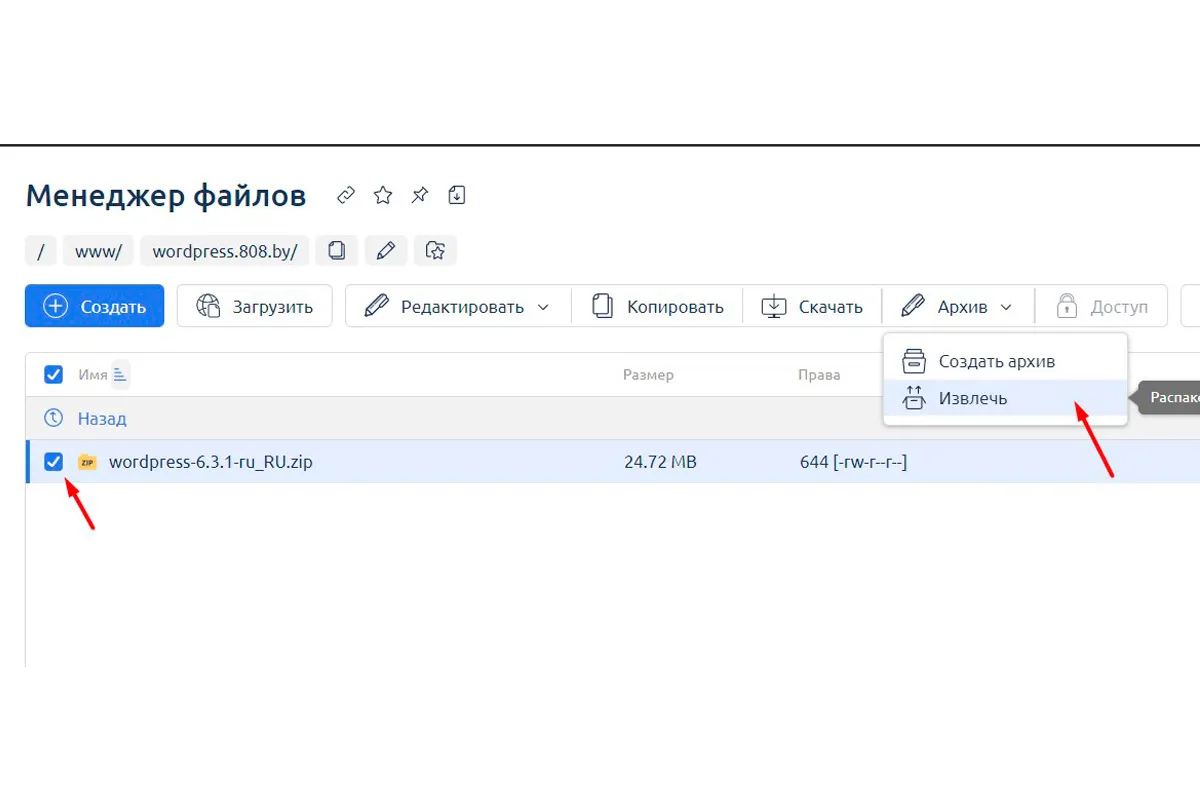
Task: Click the link icon beside Менеджер файлов title
Action: pyautogui.click(x=346, y=196)
